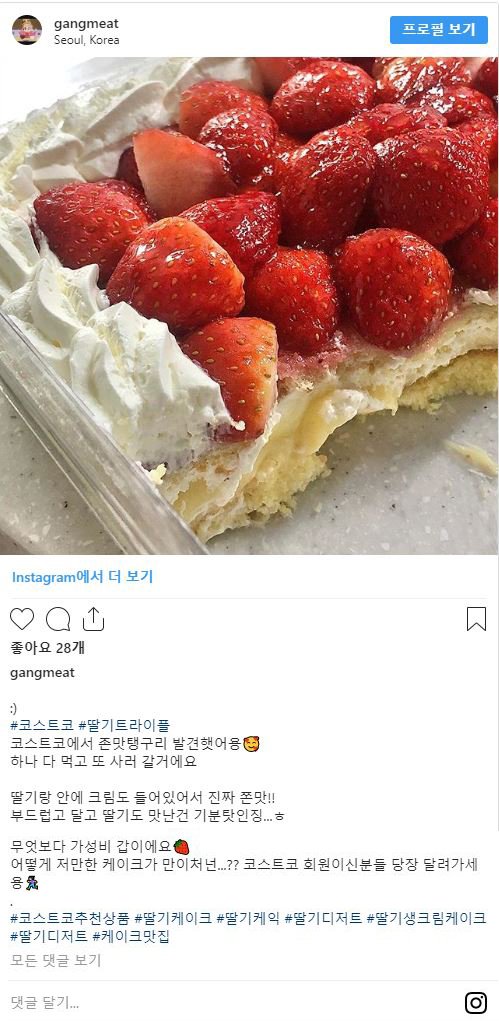Click the Seoul, Korea location
Image resolution: width=499 pixels, height=1021 pixels.
87,40
